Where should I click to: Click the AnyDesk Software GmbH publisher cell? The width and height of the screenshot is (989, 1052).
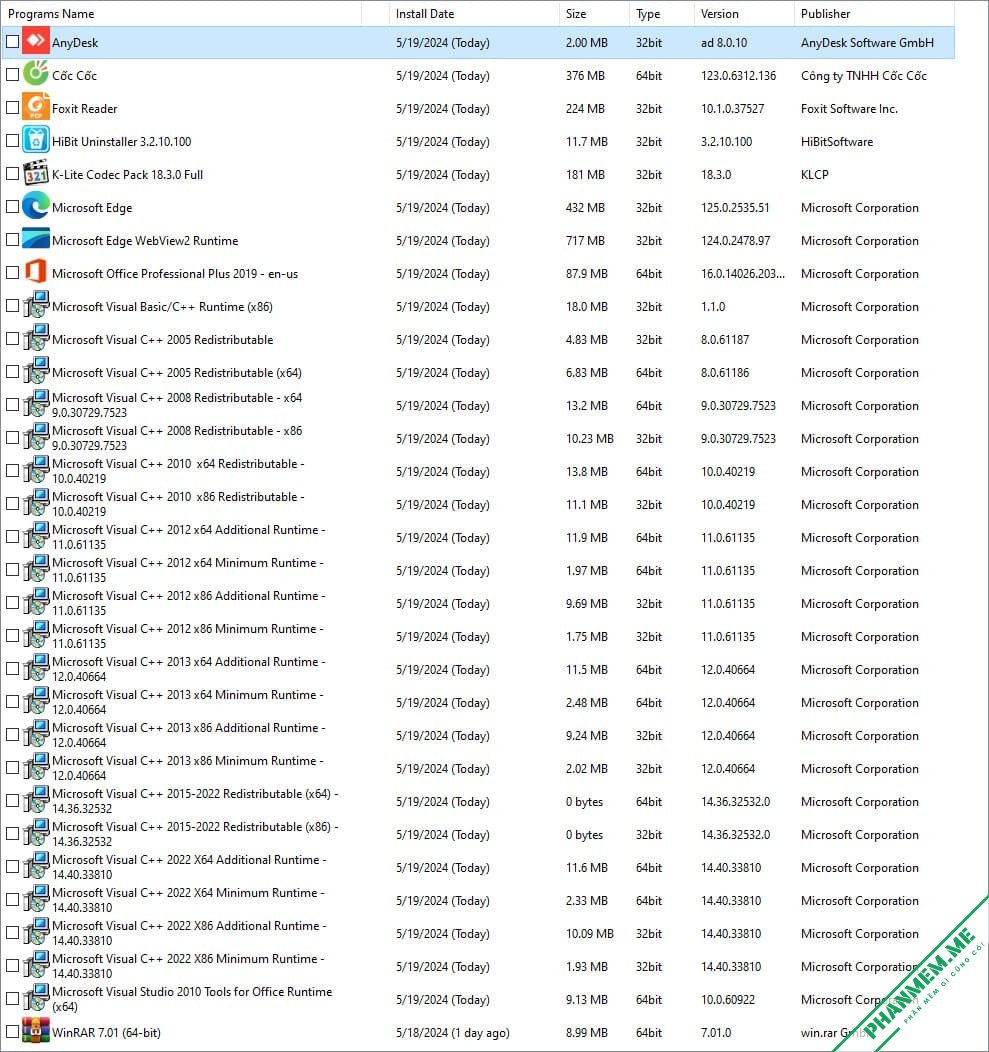point(867,42)
